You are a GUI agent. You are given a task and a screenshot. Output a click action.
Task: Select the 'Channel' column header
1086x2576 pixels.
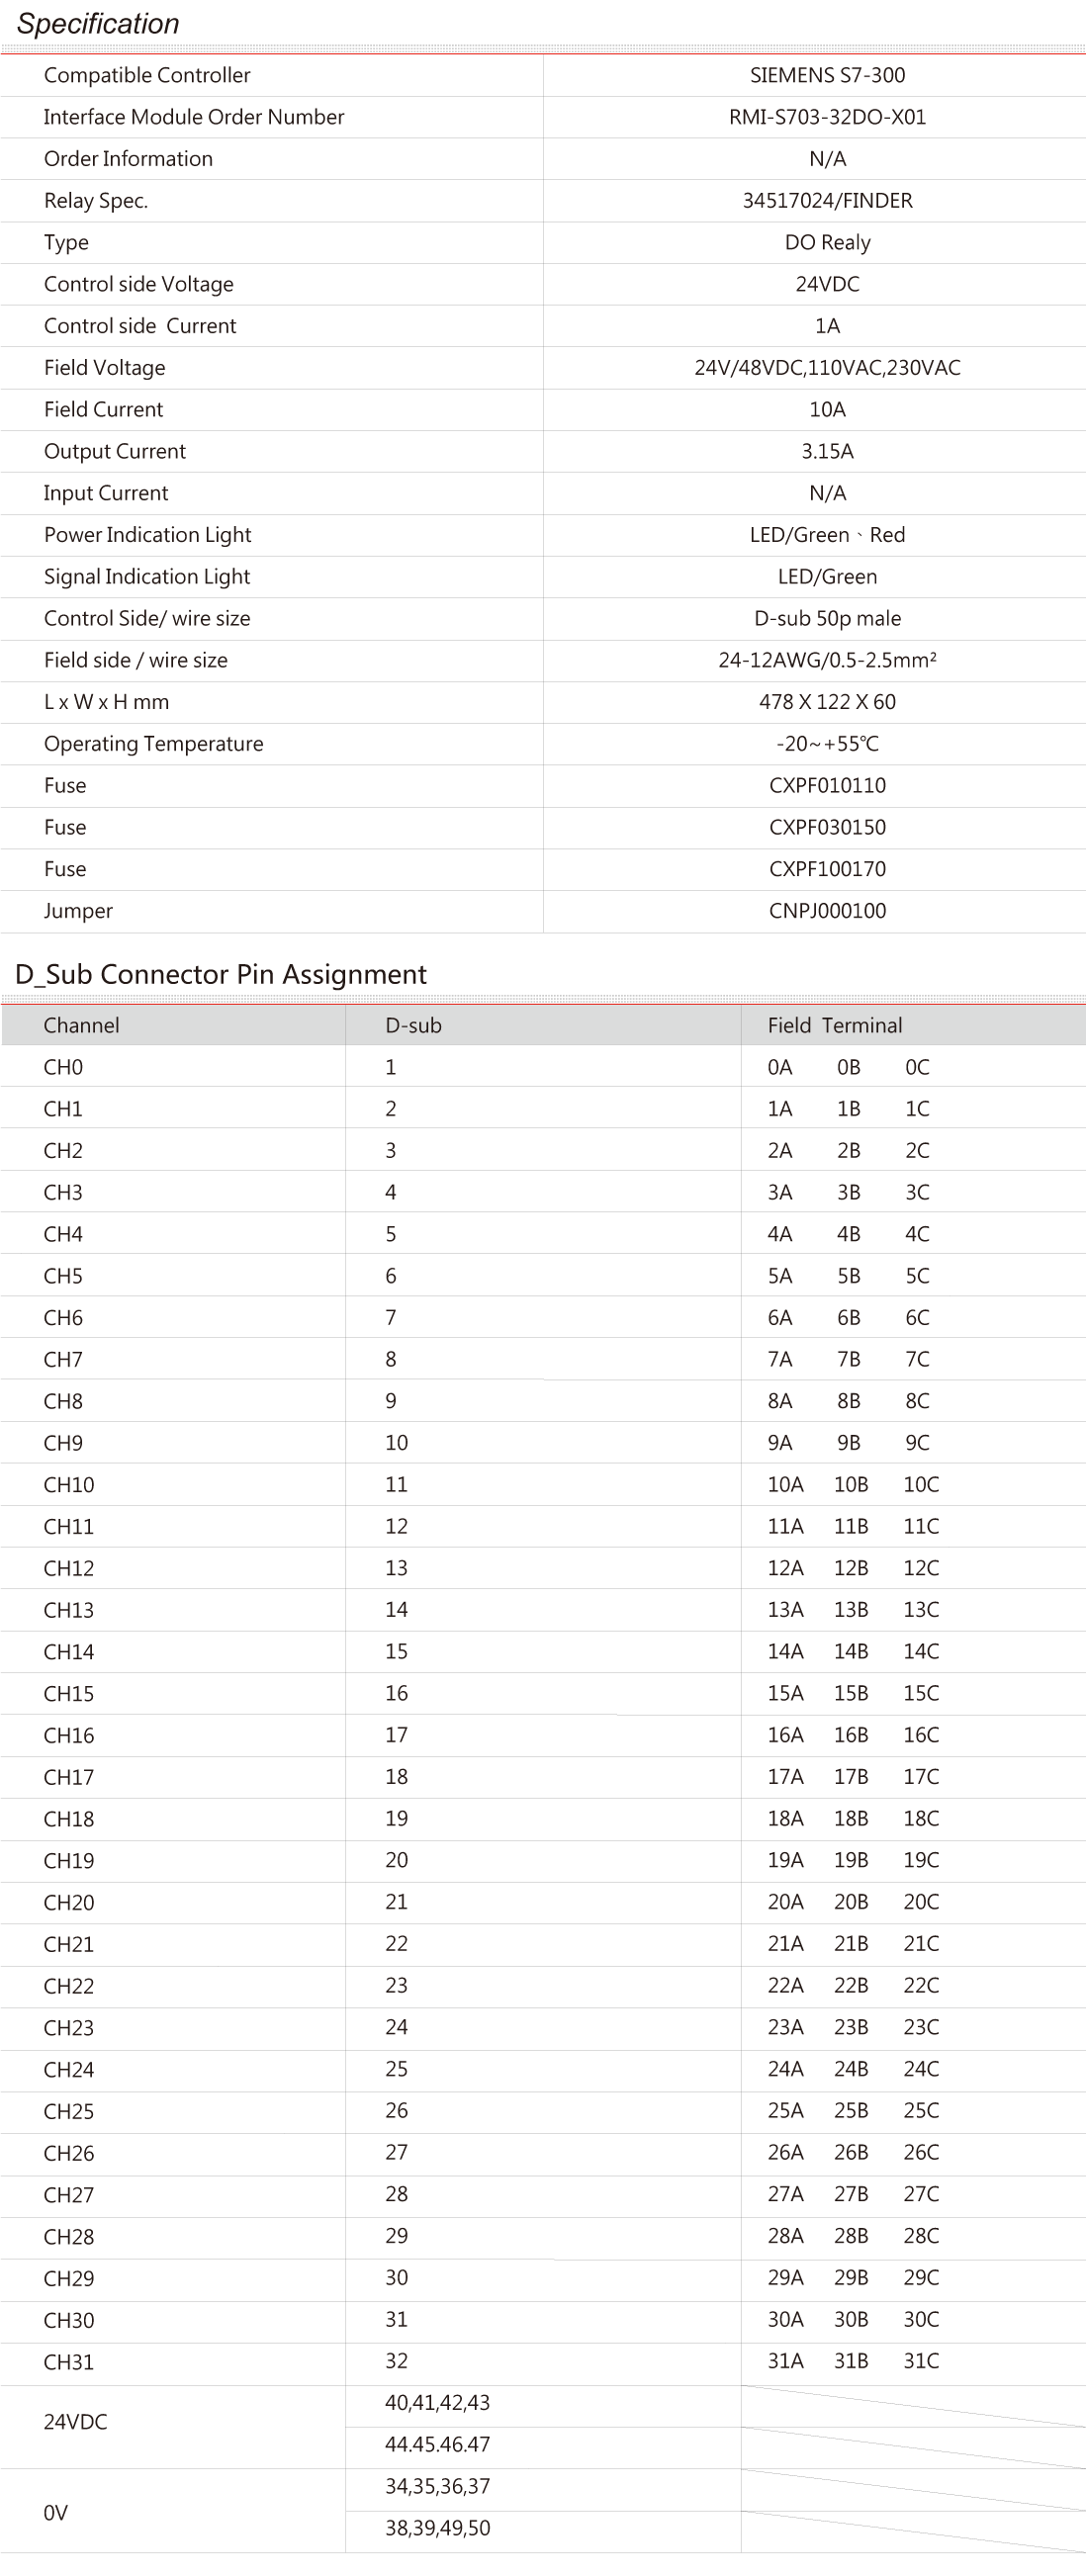coord(81,1025)
